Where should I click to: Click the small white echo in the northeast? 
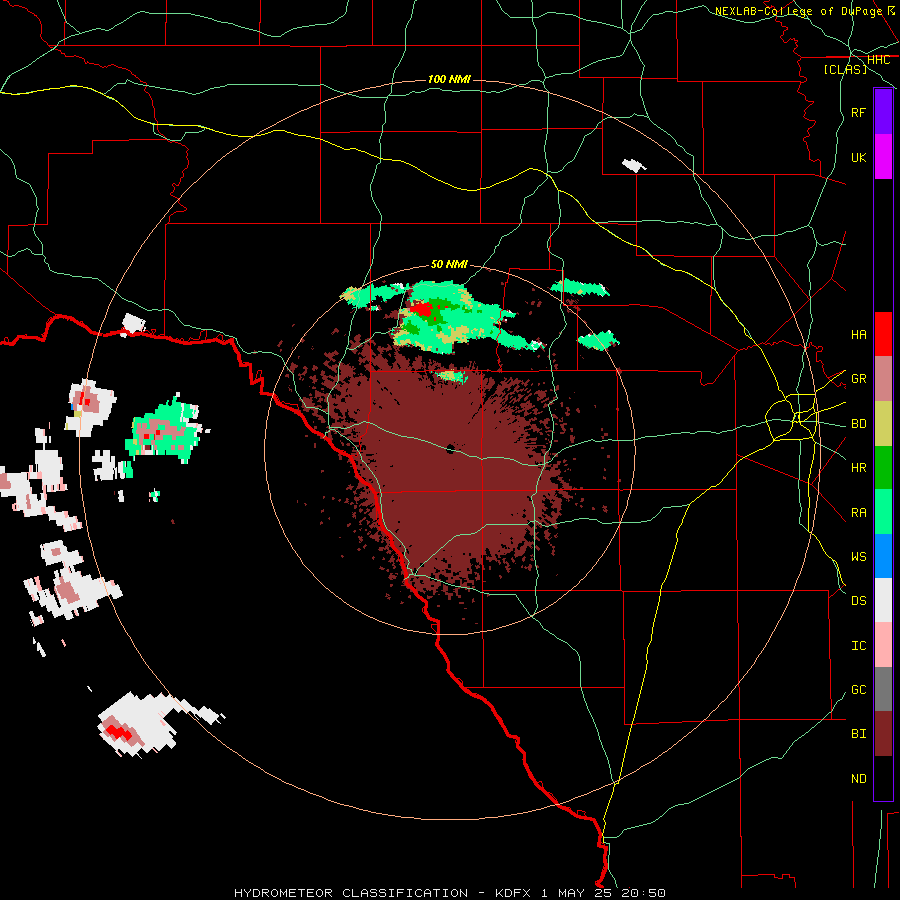coord(634,166)
